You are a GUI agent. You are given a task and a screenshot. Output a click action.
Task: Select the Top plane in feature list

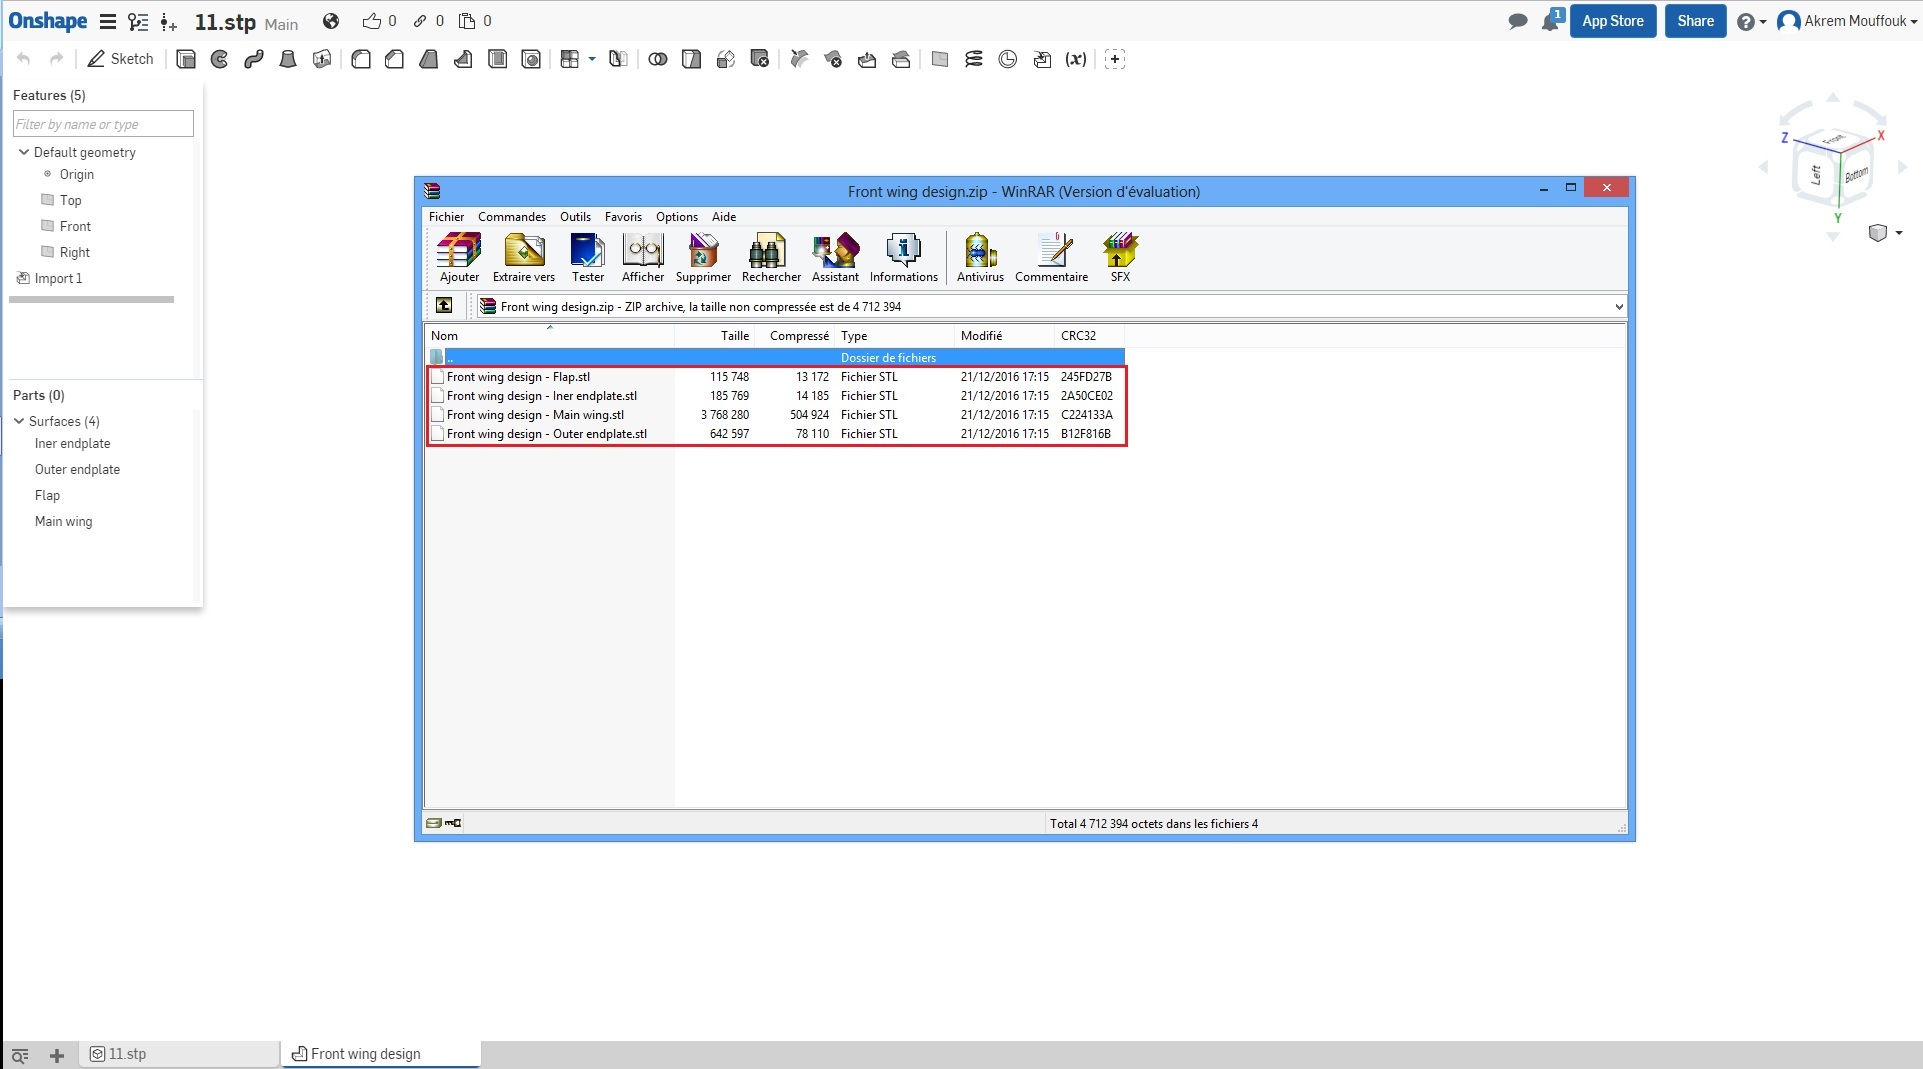click(70, 200)
